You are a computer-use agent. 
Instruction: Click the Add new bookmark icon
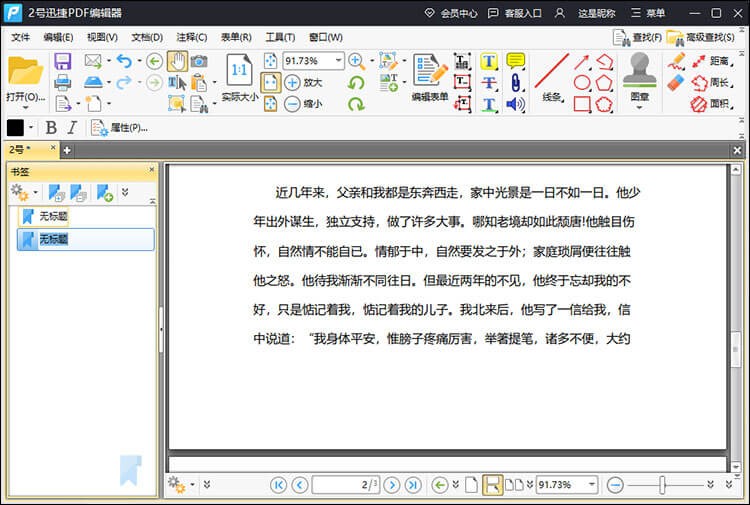104,192
